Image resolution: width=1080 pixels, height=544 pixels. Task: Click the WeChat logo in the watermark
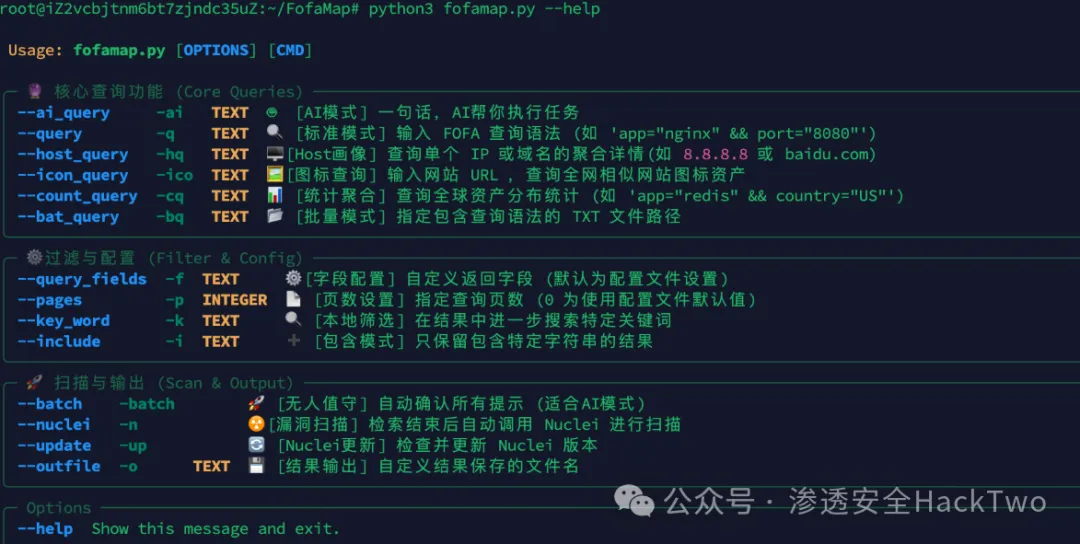pos(635,500)
